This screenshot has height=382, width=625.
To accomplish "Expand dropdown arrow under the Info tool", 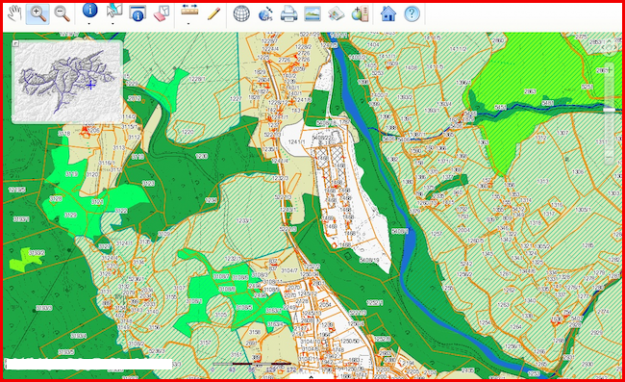I will click(89, 24).
